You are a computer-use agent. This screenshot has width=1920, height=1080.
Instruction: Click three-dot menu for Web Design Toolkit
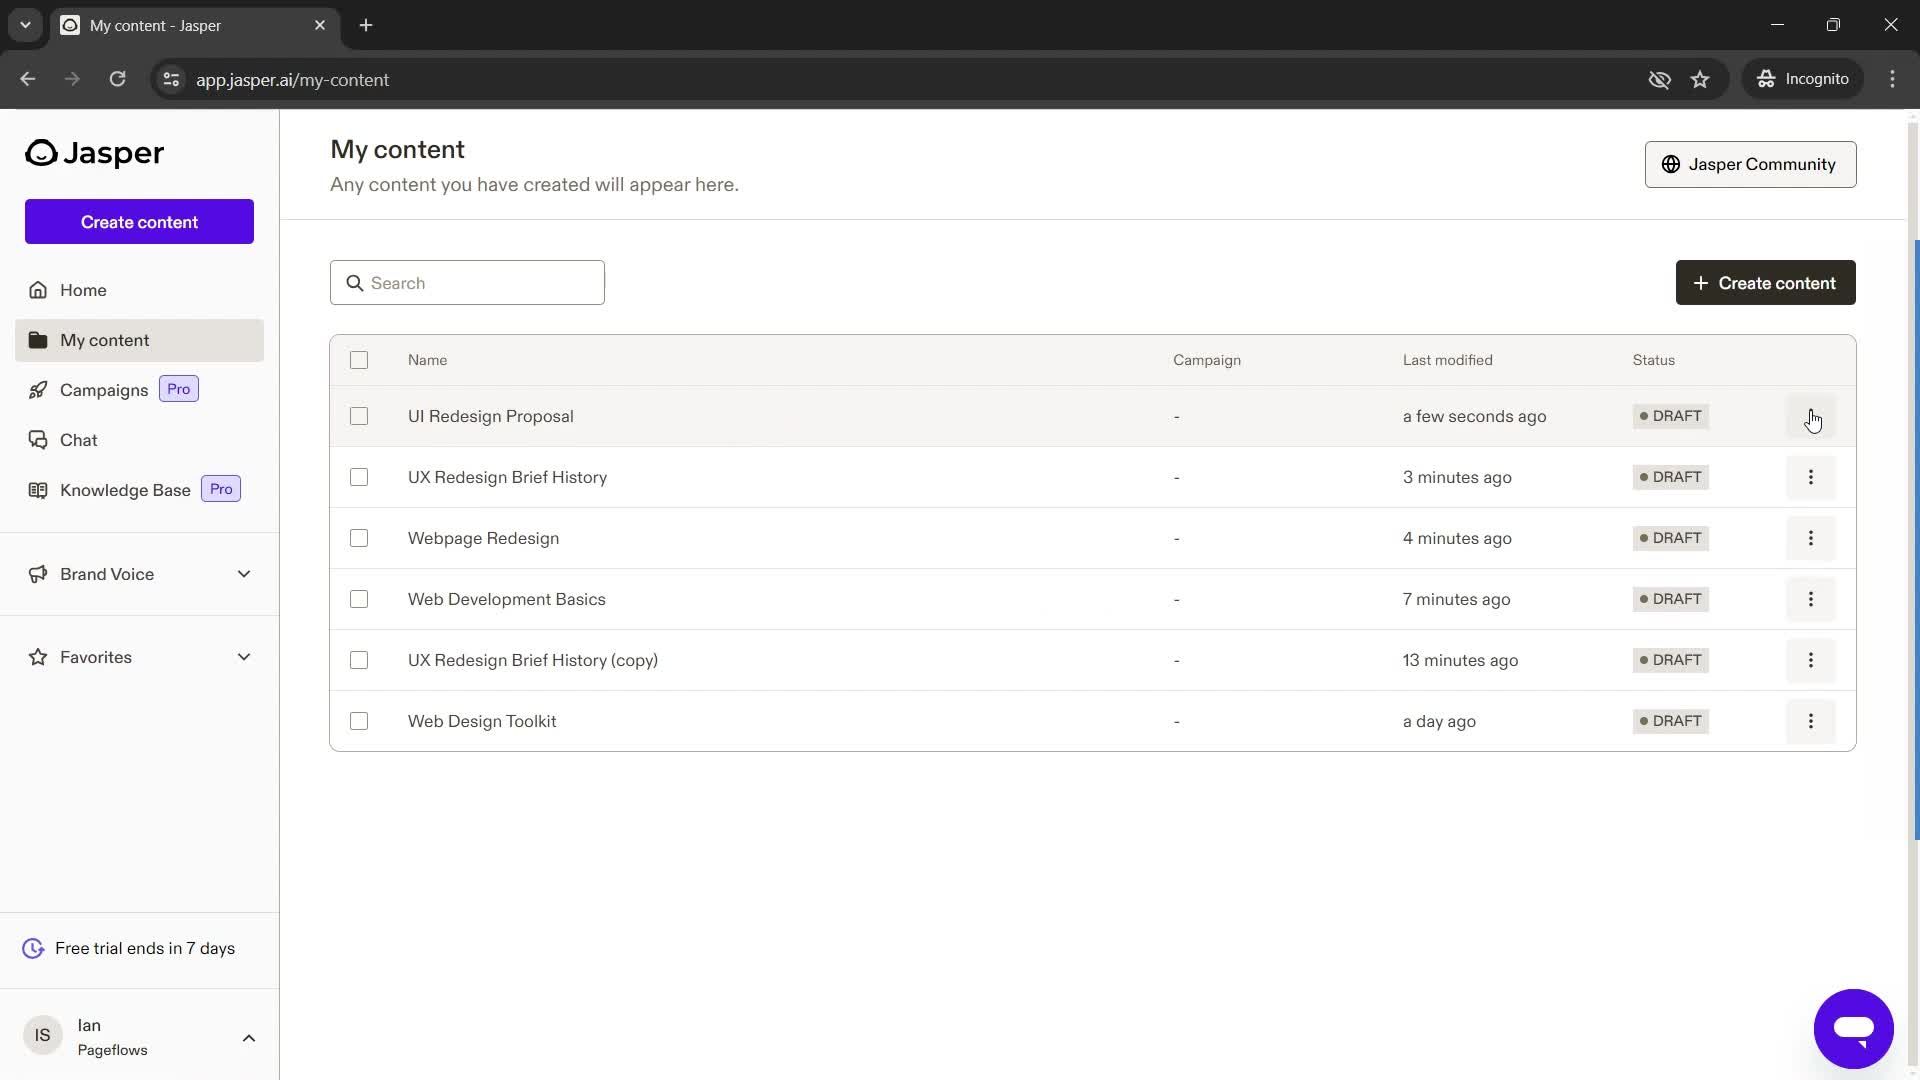click(1811, 721)
